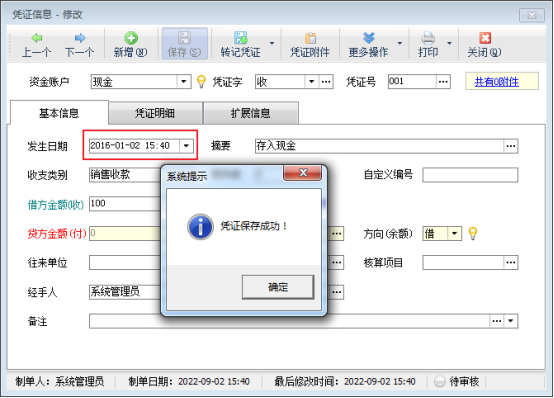Expand the 方向(余额) 借 dropdown
Viewport: 554px width, 398px height.
tap(454, 233)
